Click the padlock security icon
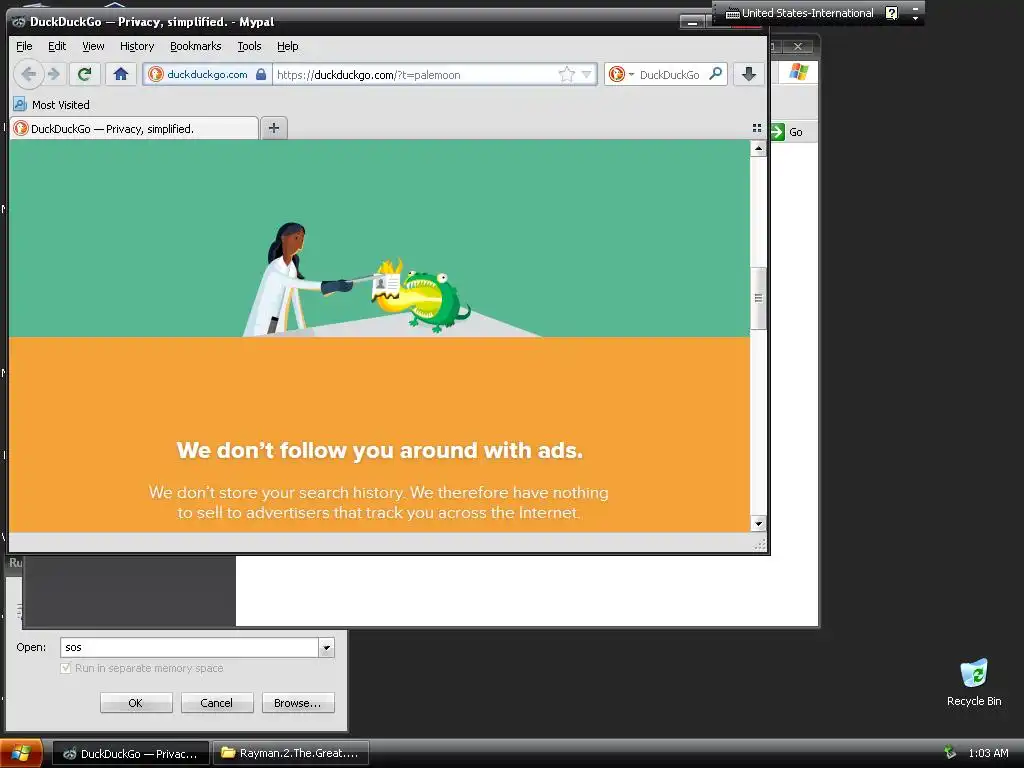 point(261,74)
